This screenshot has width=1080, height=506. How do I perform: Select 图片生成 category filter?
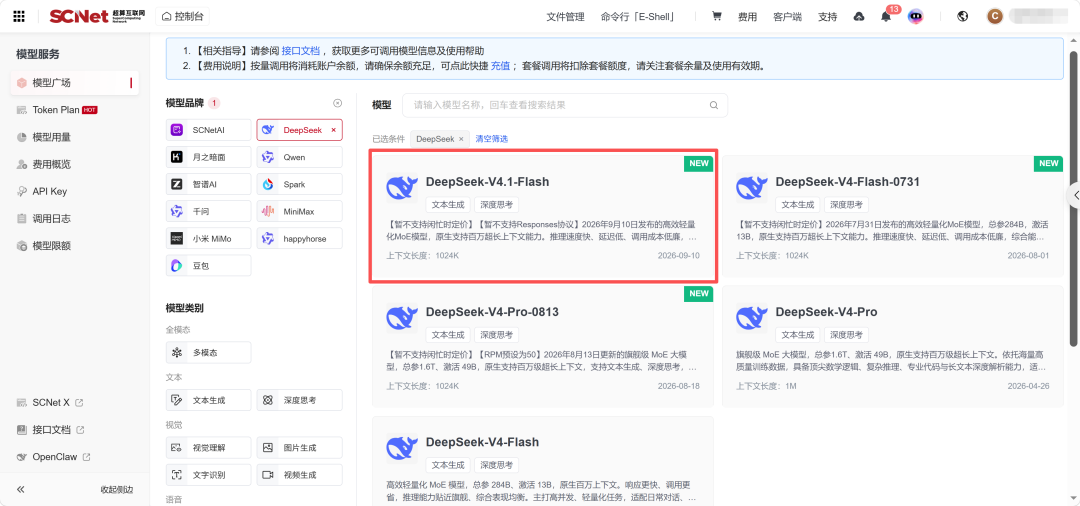300,447
